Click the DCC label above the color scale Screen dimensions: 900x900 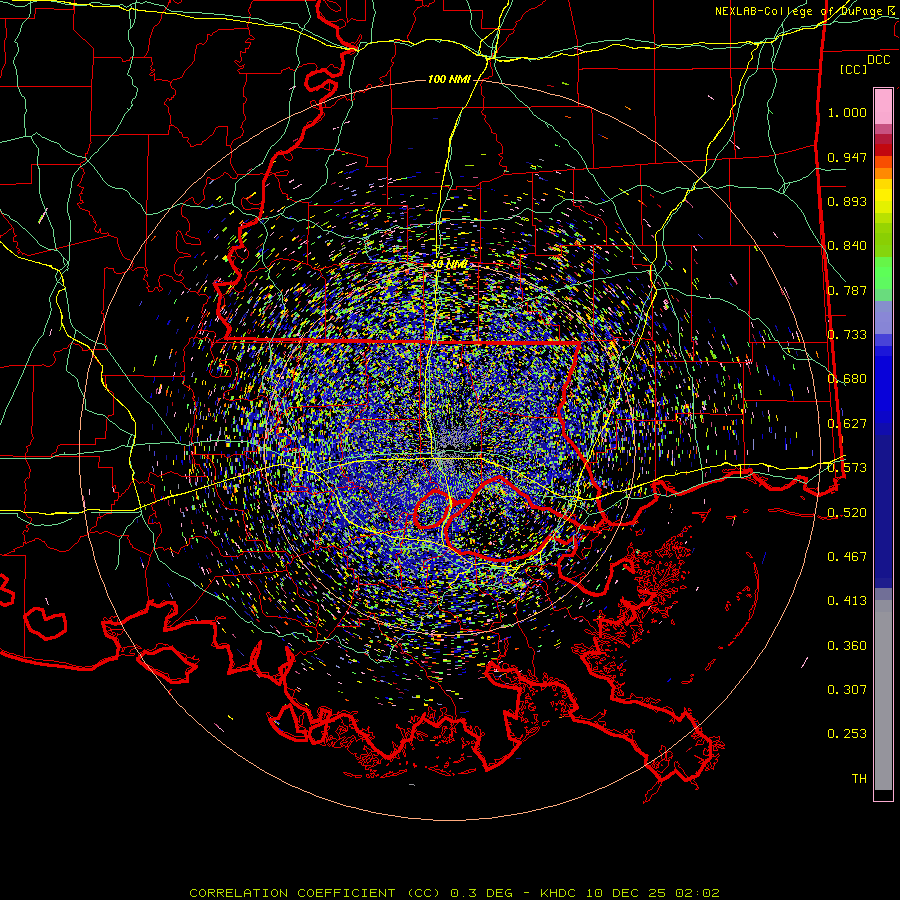[x=878, y=60]
